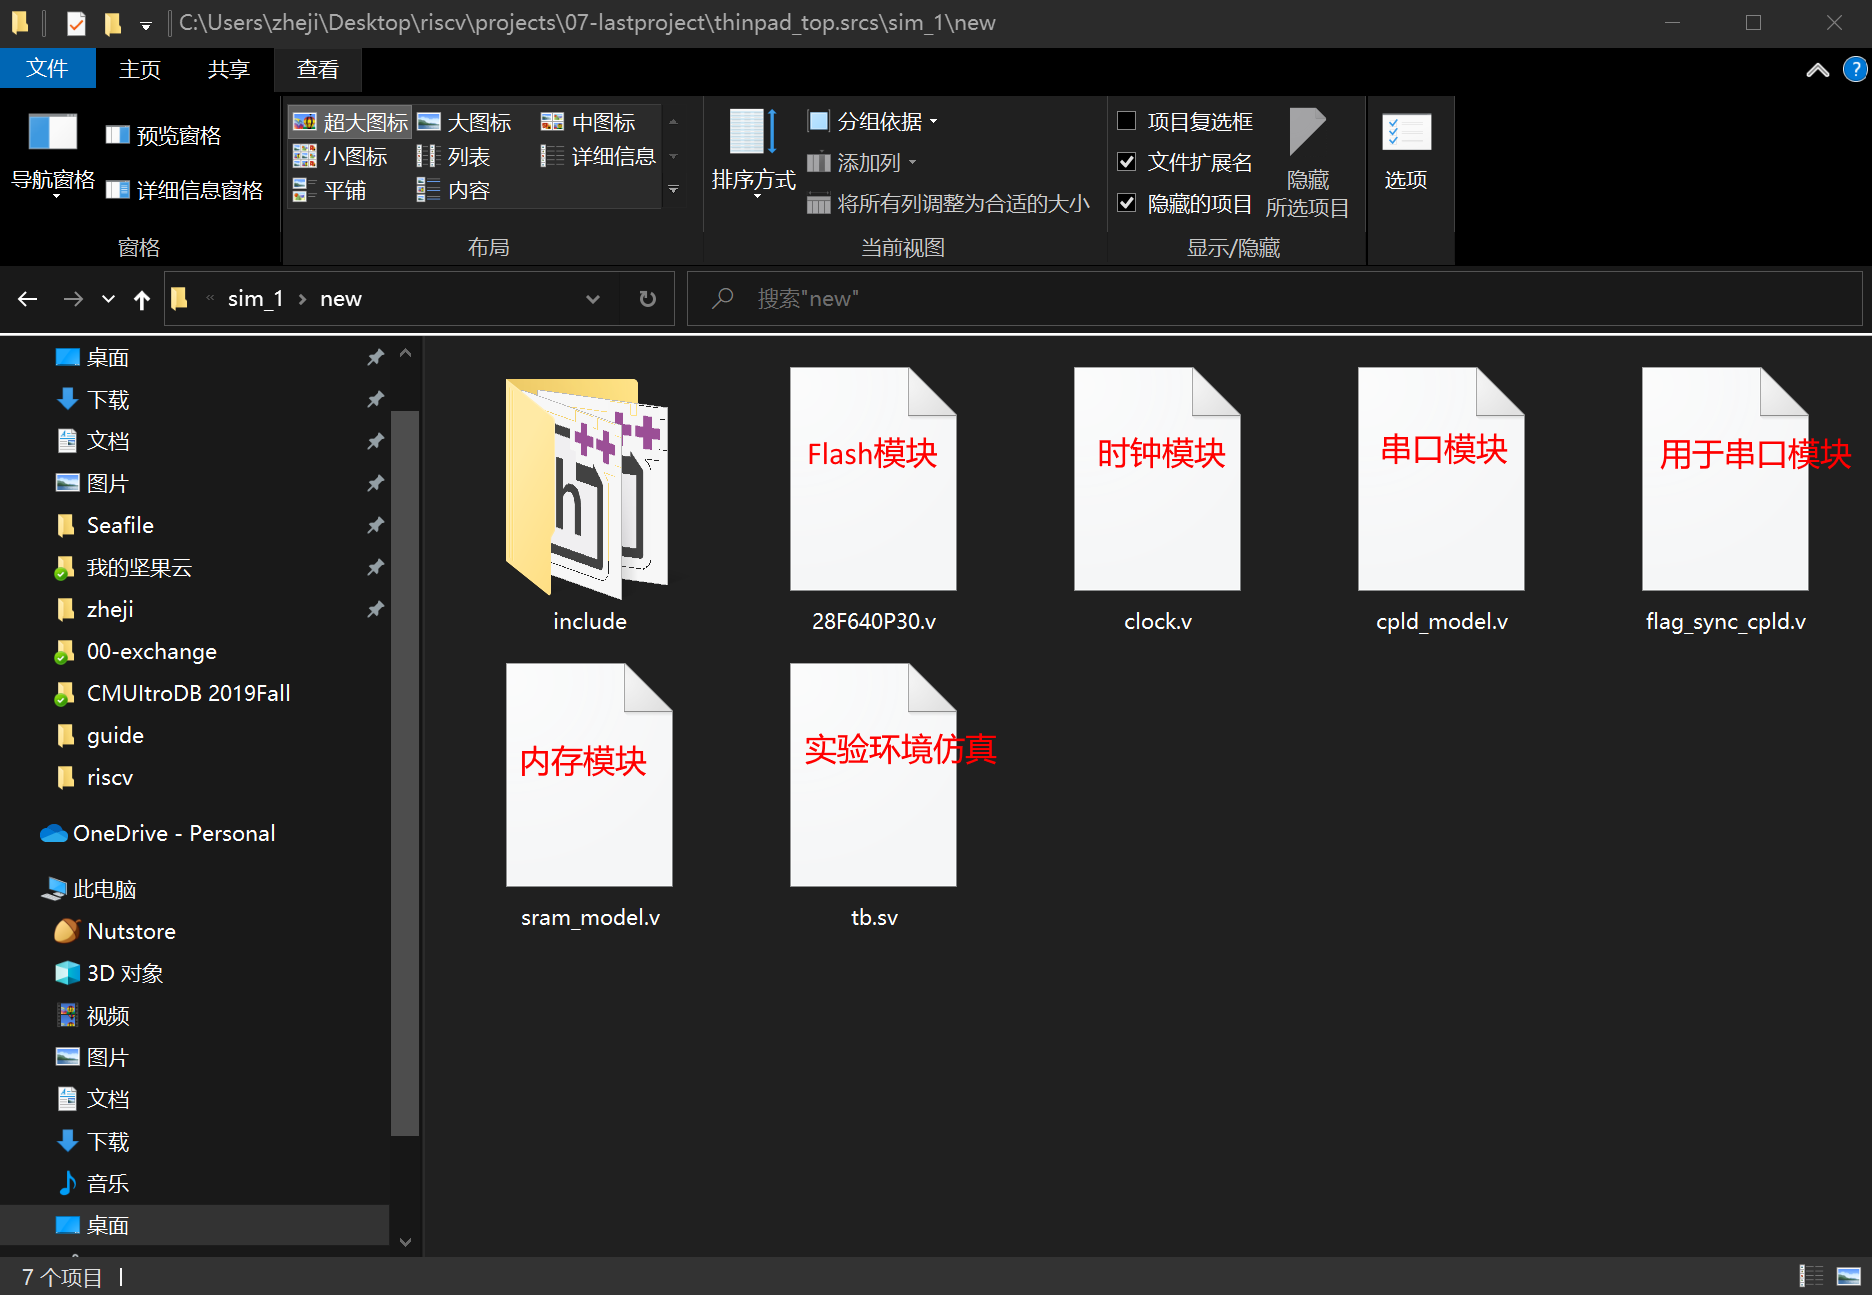This screenshot has width=1872, height=1295.
Task: Click the Up directory arrow button
Action: [x=141, y=299]
